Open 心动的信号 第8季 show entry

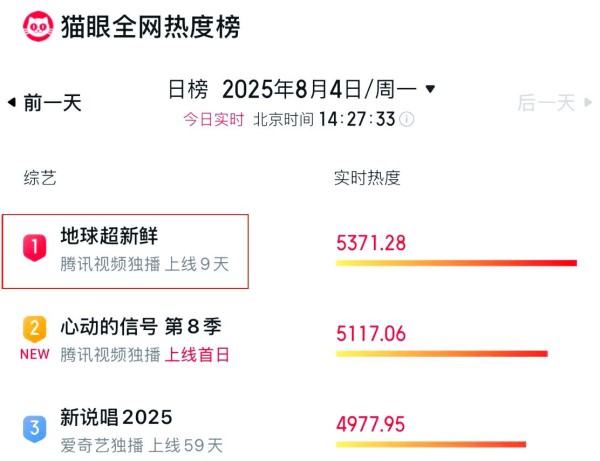pyautogui.click(x=140, y=327)
